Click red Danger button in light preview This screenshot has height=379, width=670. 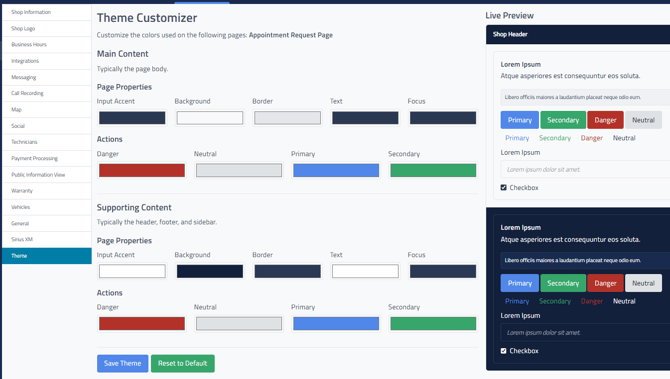(605, 120)
